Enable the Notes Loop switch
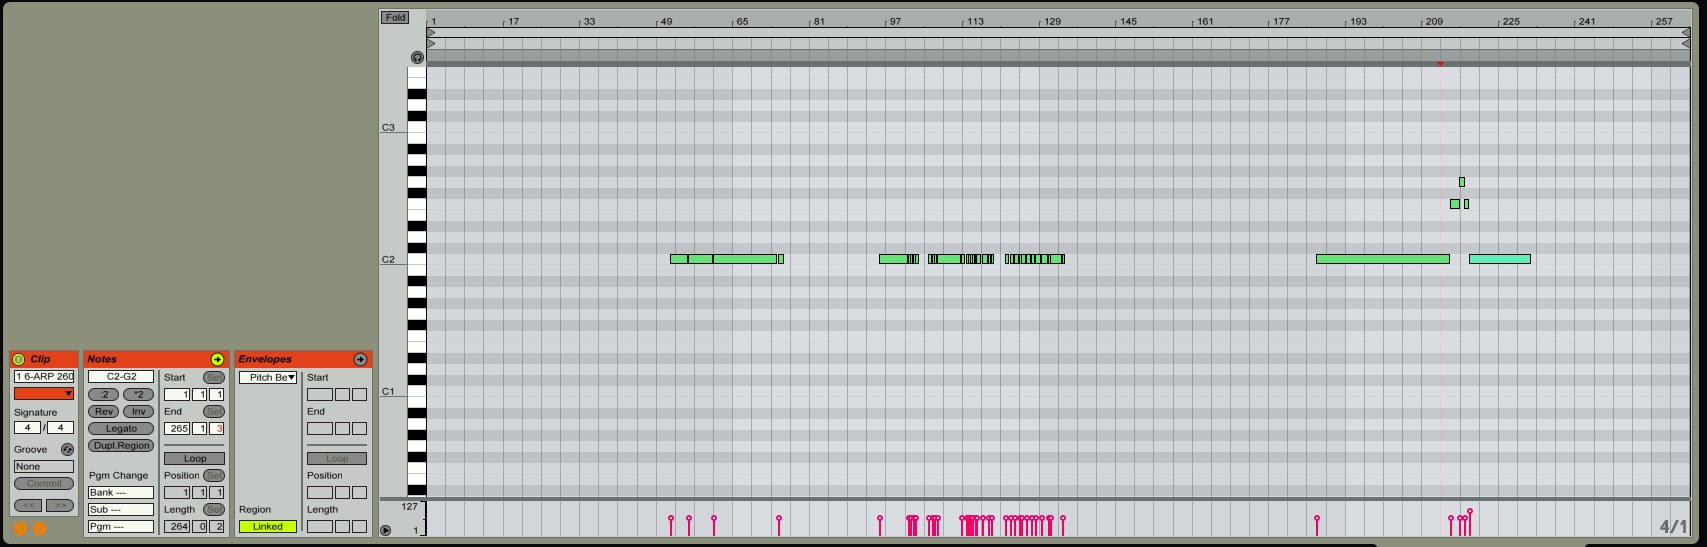1707x547 pixels. (x=195, y=458)
